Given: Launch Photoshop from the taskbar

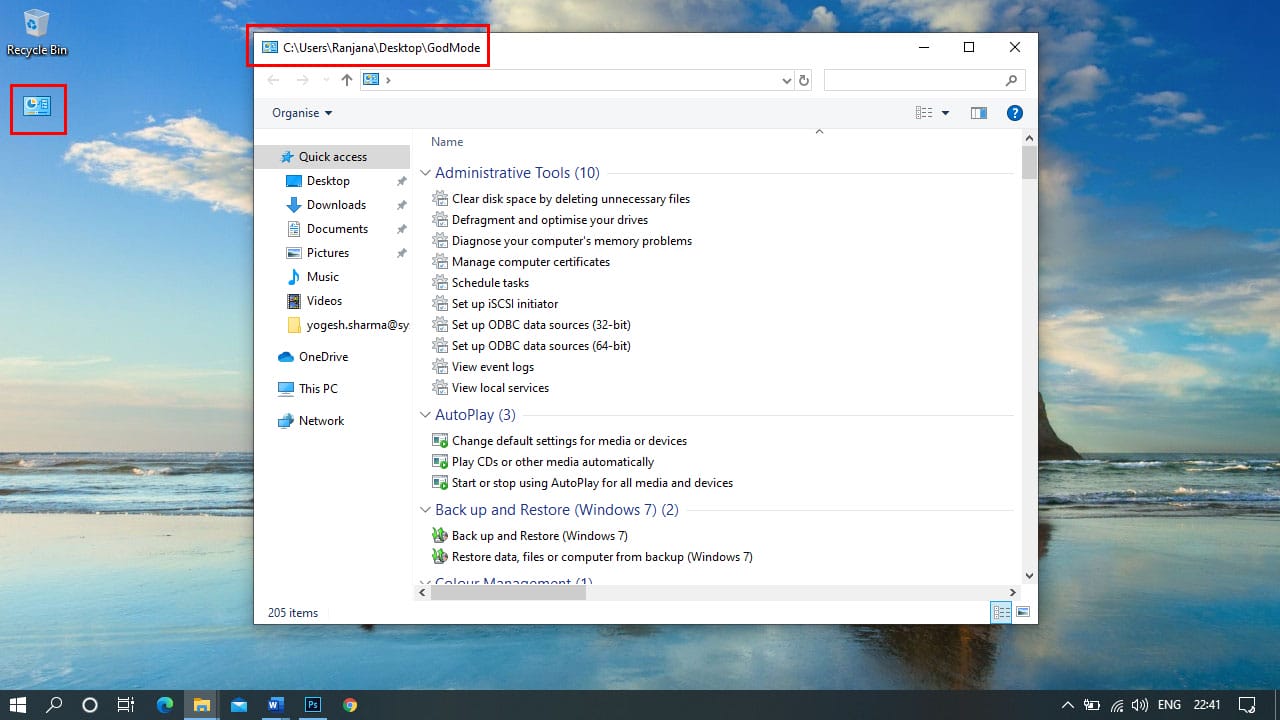Looking at the screenshot, I should pyautogui.click(x=313, y=704).
